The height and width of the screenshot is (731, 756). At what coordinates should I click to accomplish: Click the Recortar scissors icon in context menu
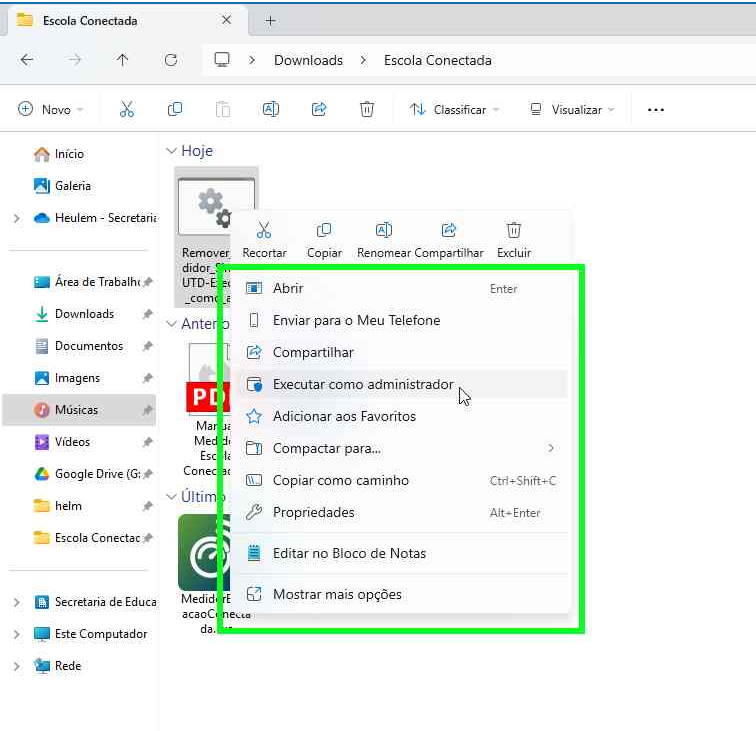(264, 231)
